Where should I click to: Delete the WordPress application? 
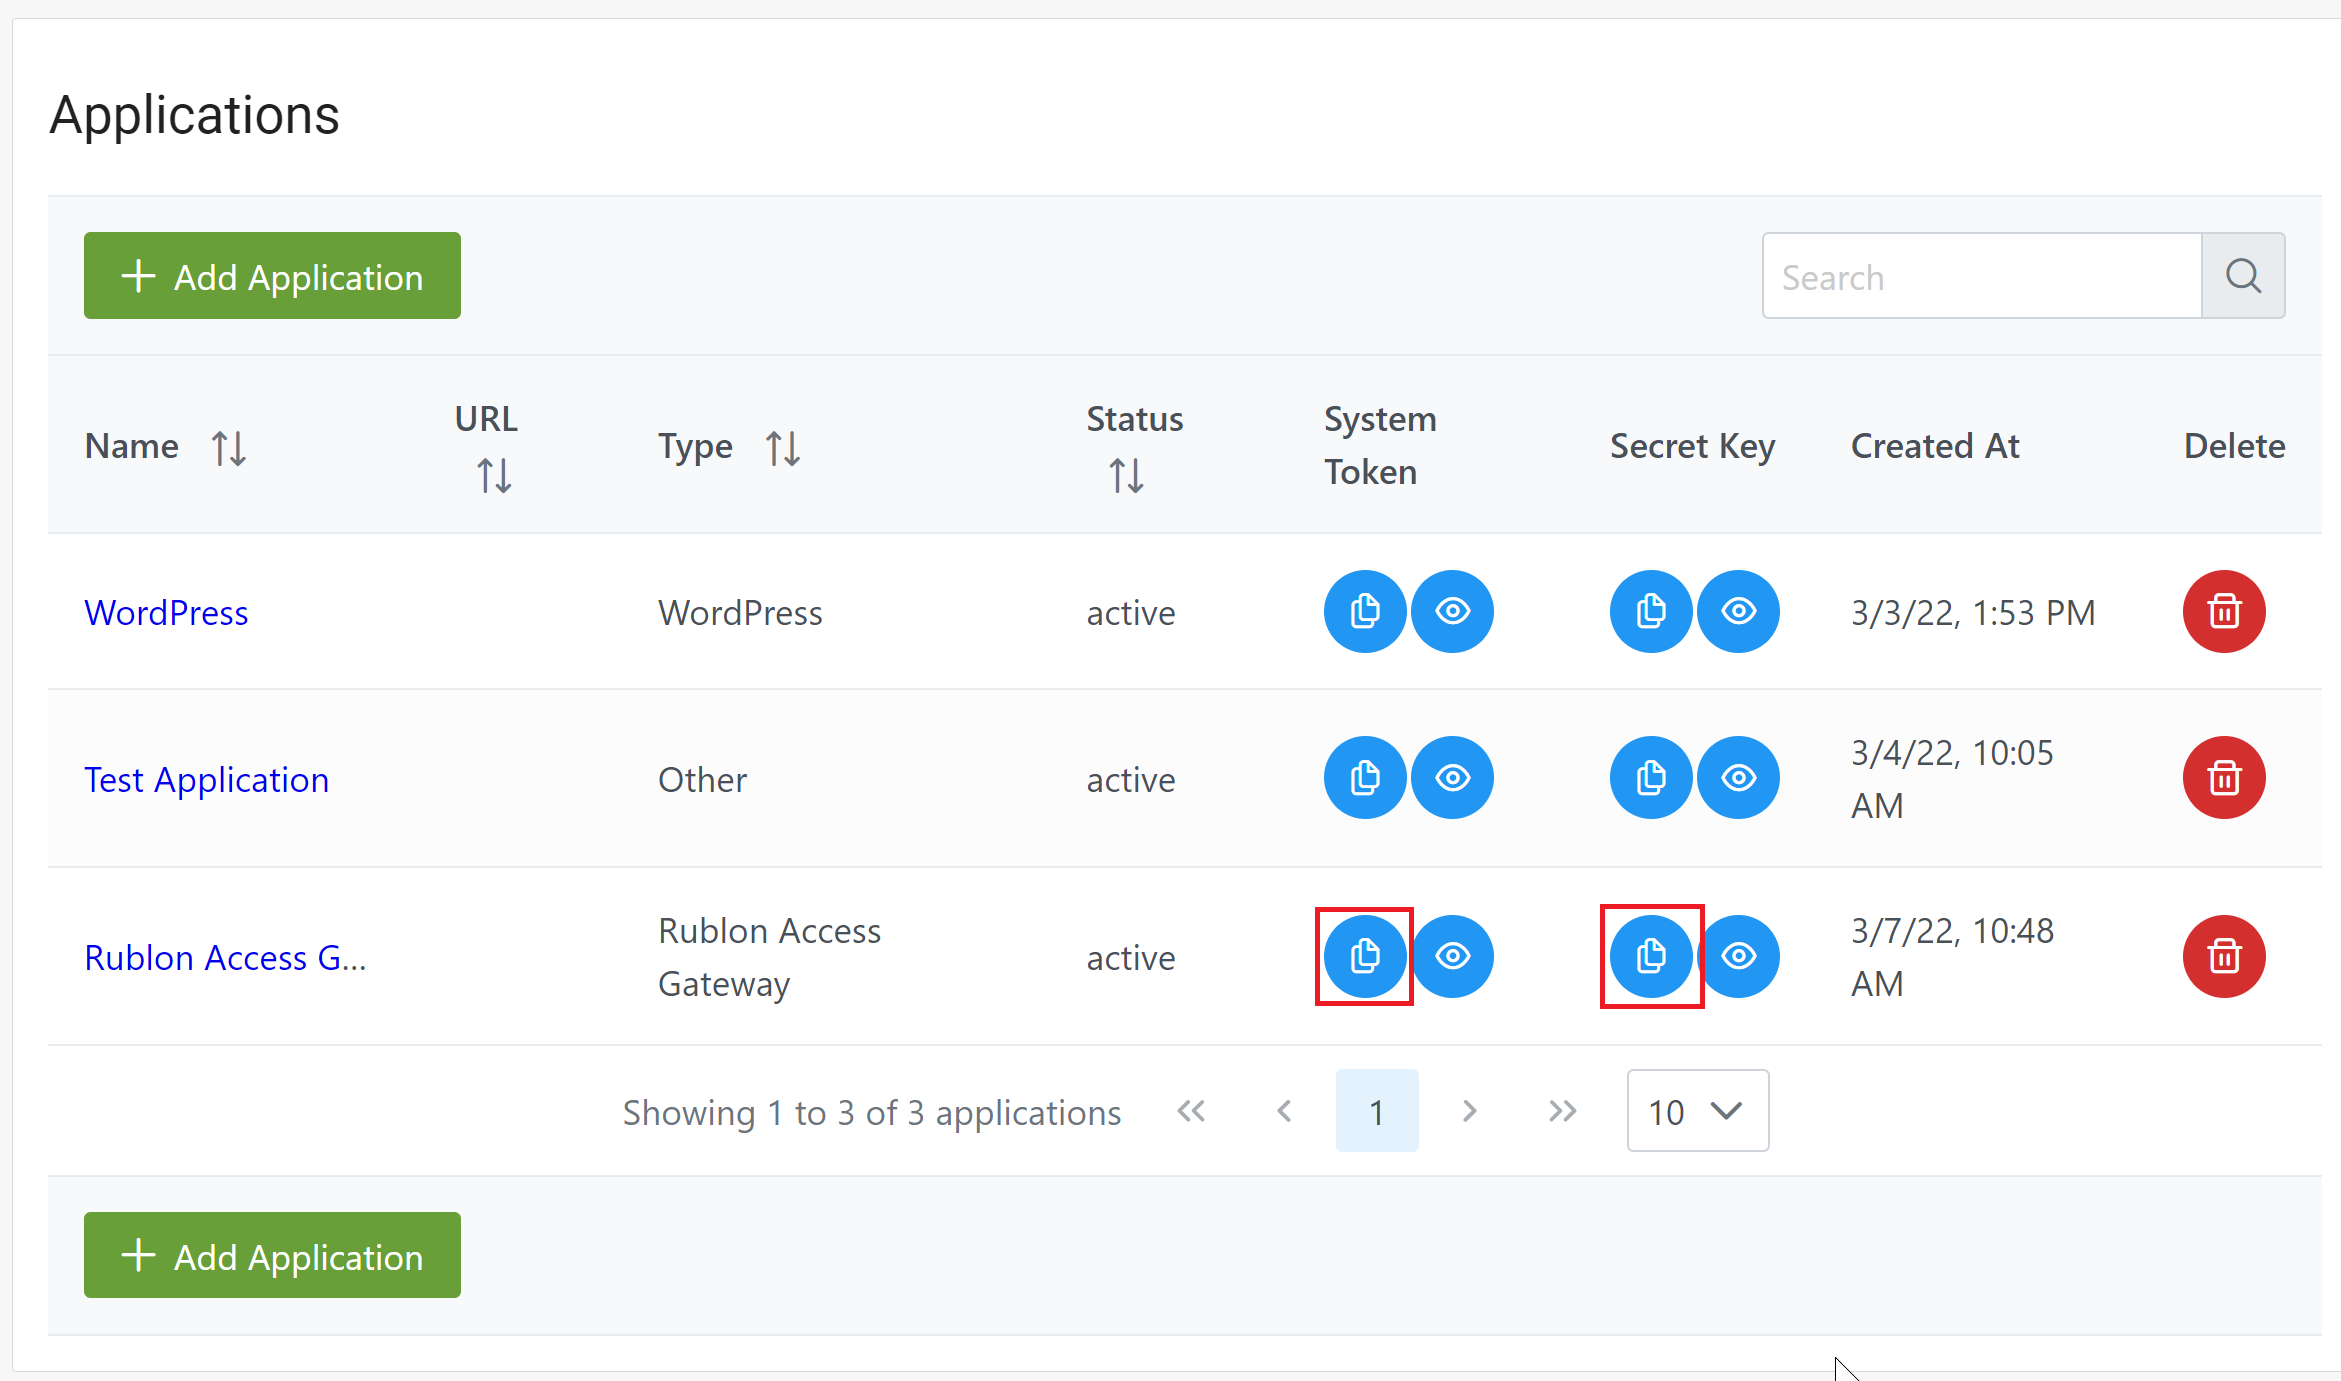coord(2223,611)
